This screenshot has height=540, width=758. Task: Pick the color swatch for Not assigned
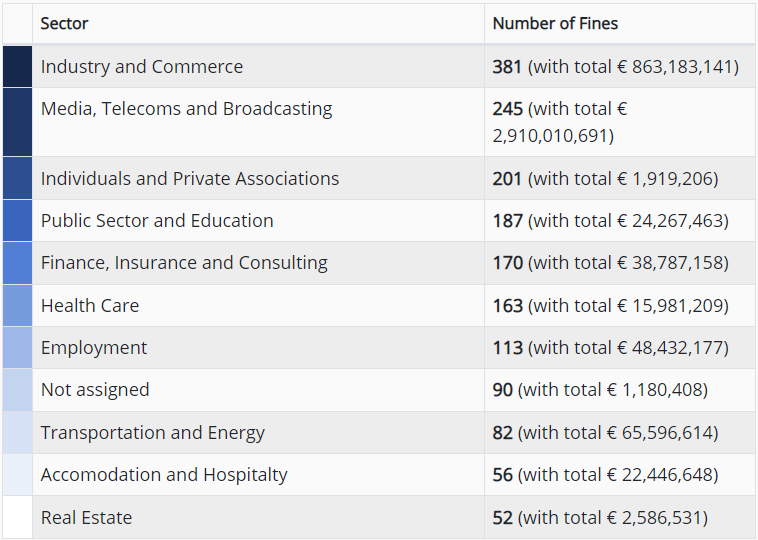click(18, 390)
